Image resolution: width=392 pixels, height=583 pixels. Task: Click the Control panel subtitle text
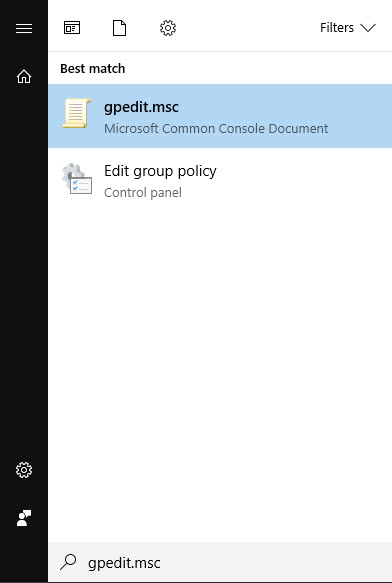pyautogui.click(x=143, y=193)
